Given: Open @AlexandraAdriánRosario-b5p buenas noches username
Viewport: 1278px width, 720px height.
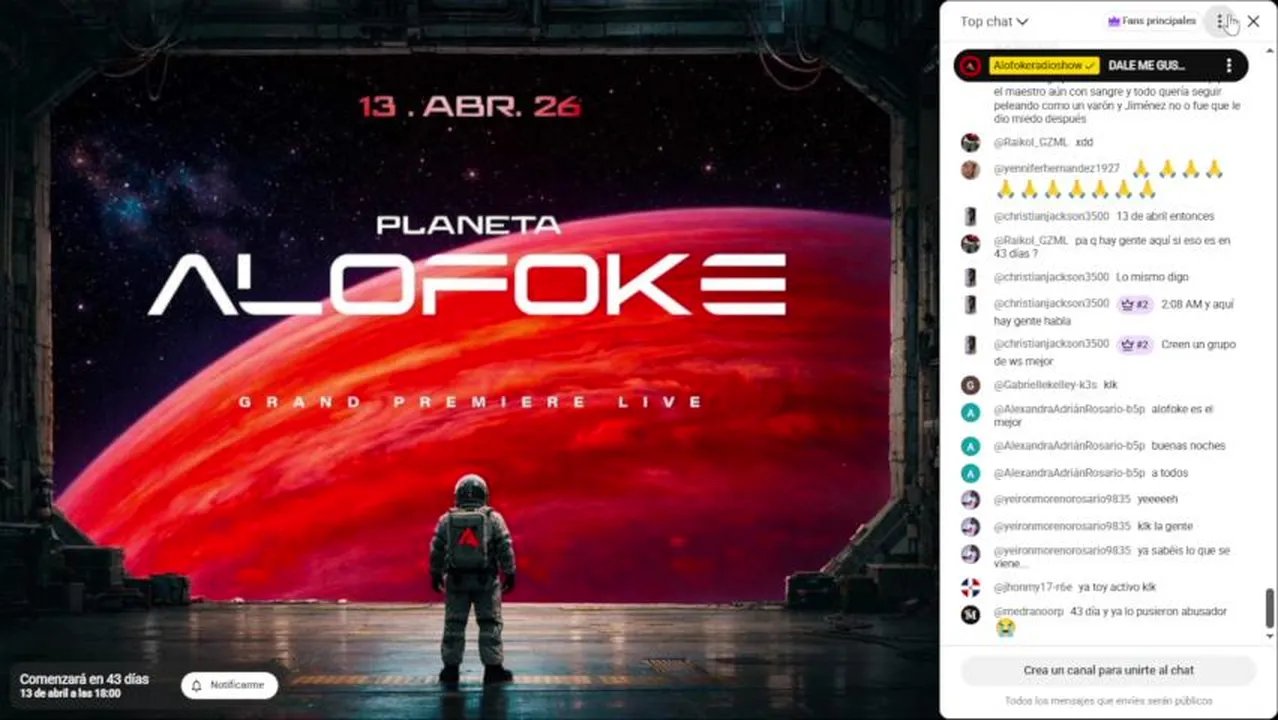Looking at the screenshot, I should coord(1069,446).
